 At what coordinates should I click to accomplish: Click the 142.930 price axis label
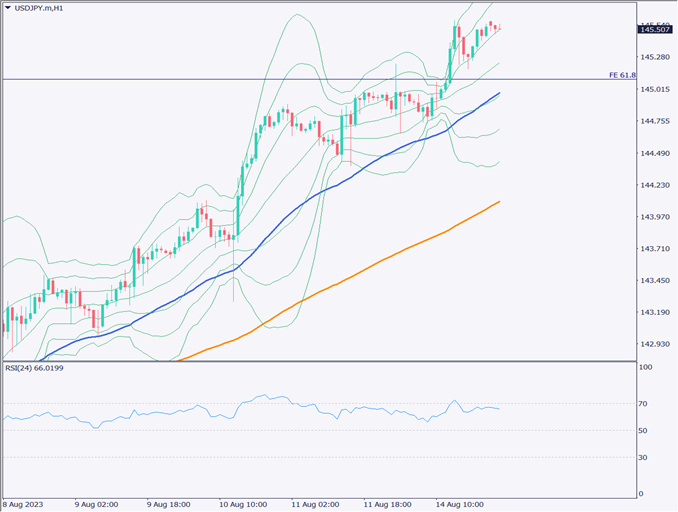tap(655, 344)
